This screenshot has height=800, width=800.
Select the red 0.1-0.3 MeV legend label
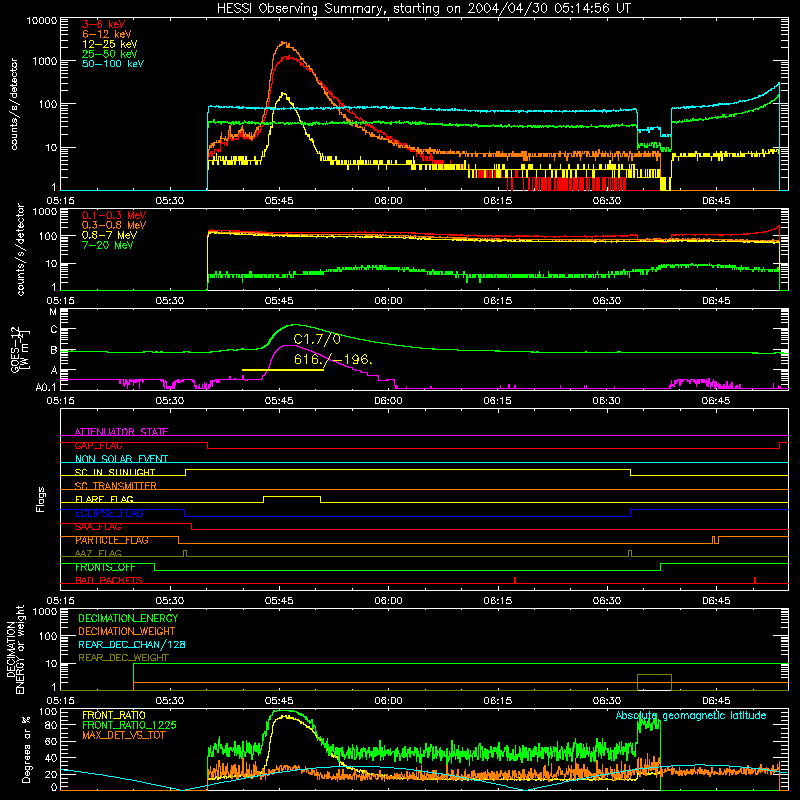point(114,215)
